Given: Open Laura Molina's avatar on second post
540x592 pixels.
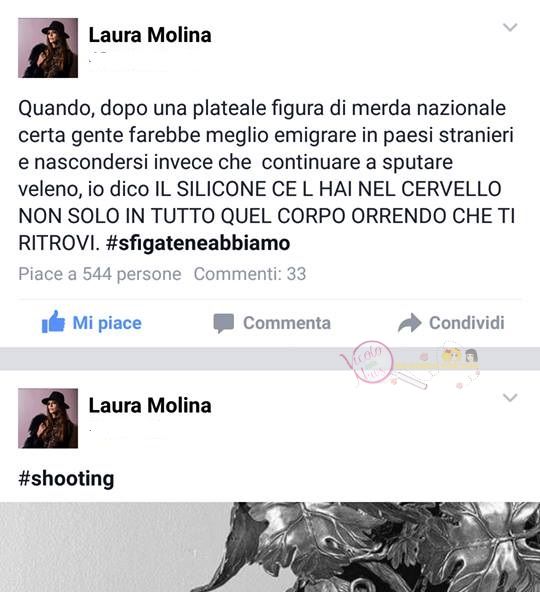Looking at the screenshot, I should point(48,418).
